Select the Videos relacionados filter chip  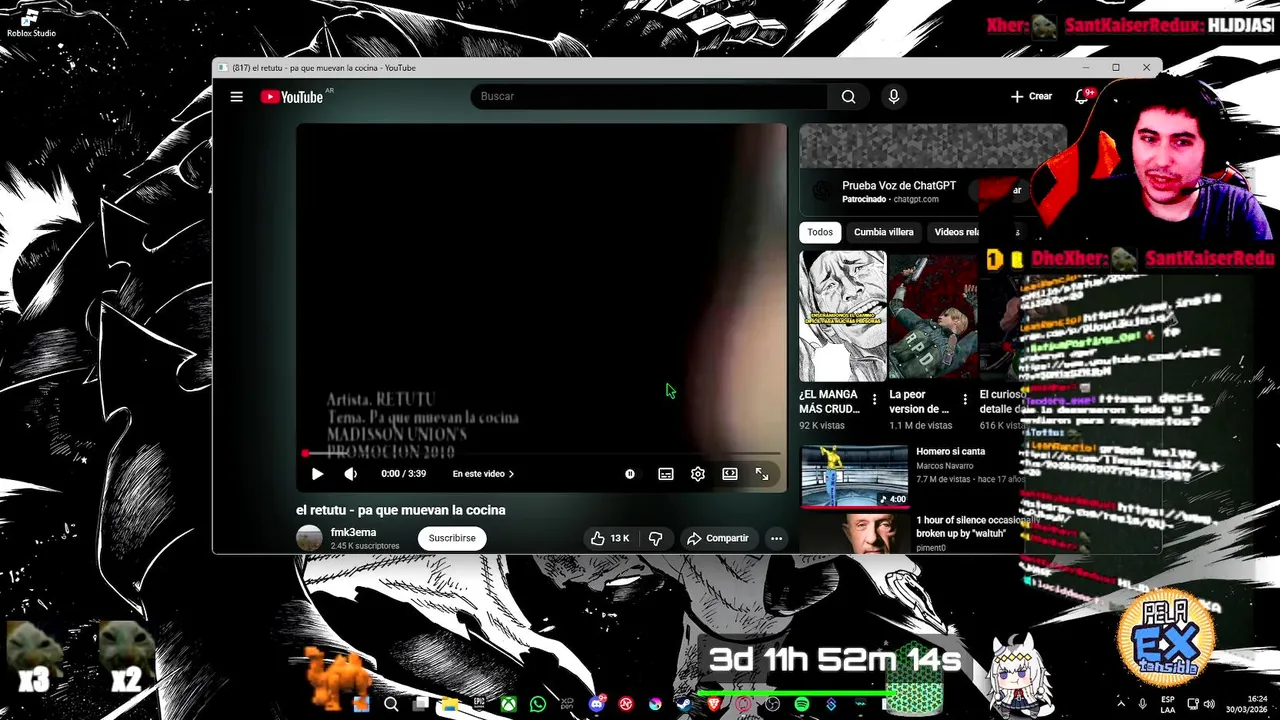pos(956,232)
